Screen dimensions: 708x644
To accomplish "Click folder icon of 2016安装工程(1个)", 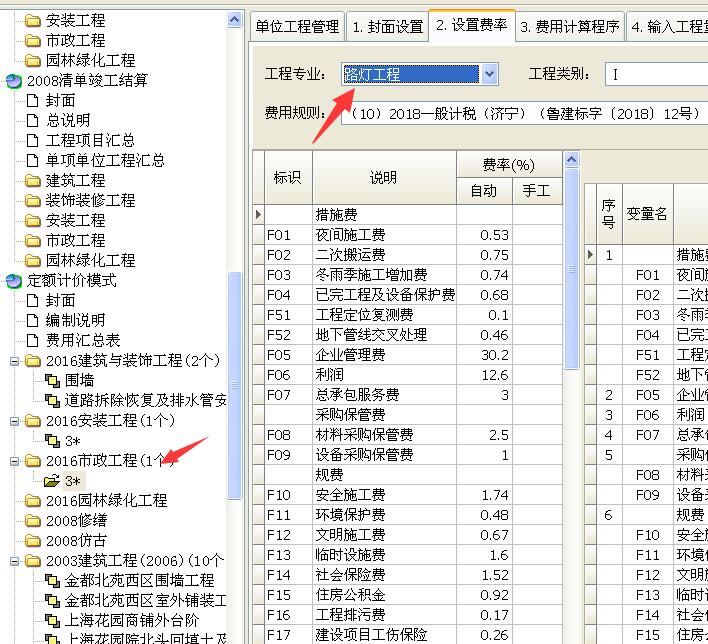I will click(33, 421).
